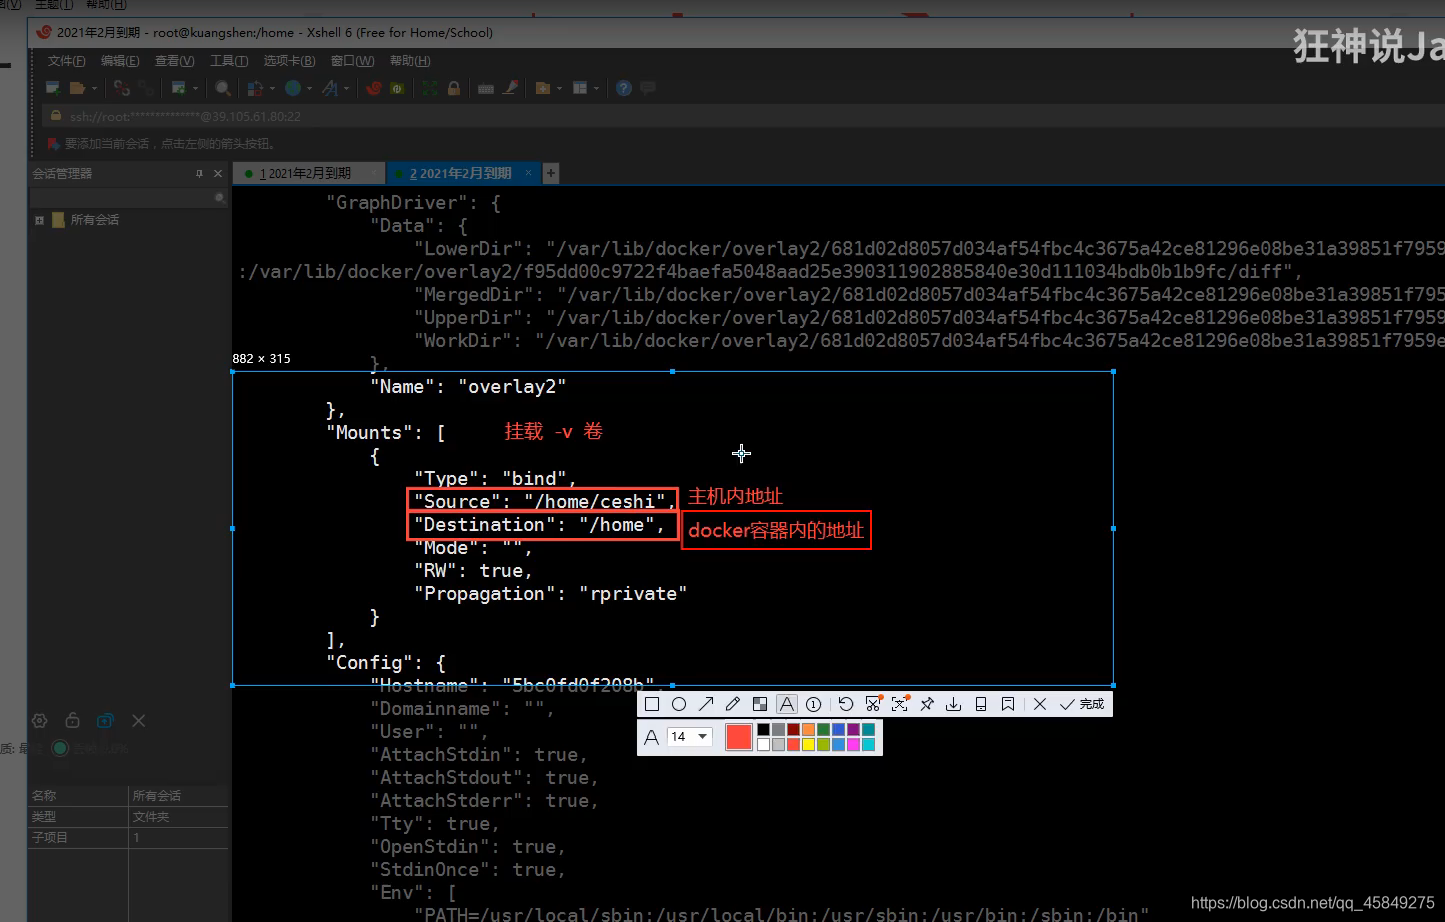Viewport: 1445px width, 922px height.
Task: Open the 帮助(H) menu
Action: tap(410, 61)
